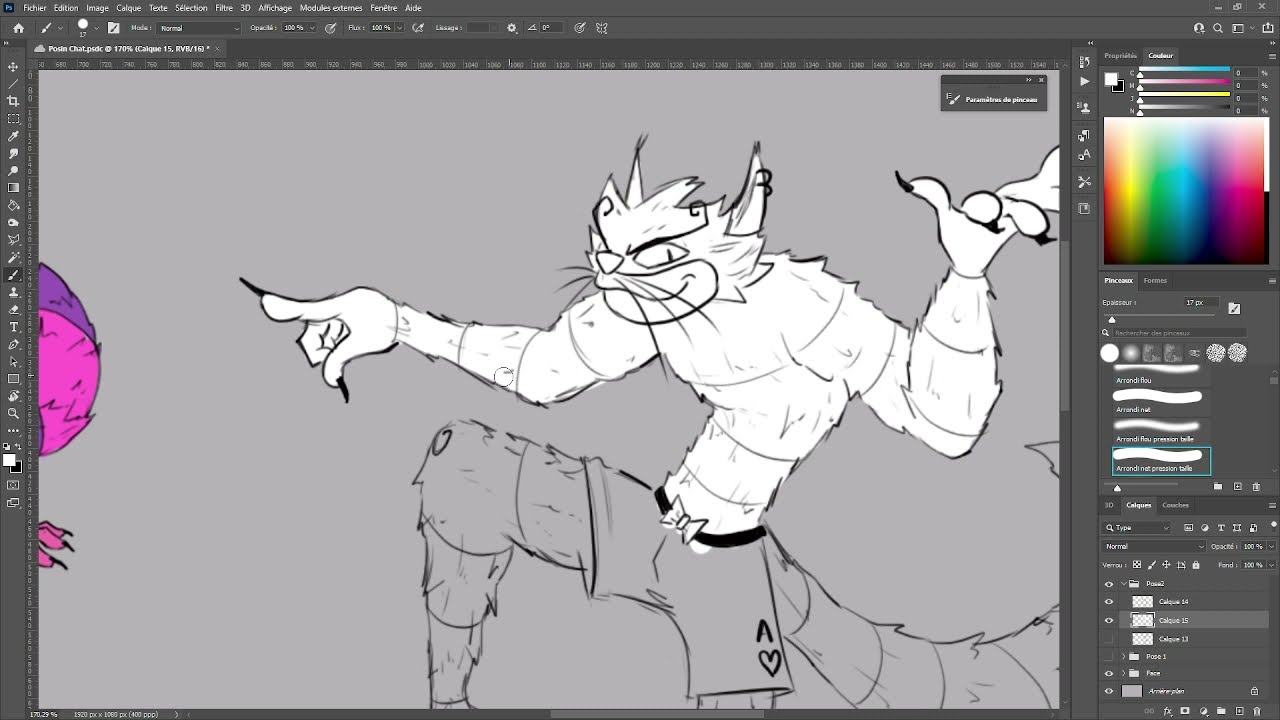Select the Crop tool
The height and width of the screenshot is (720, 1280).
click(13, 101)
